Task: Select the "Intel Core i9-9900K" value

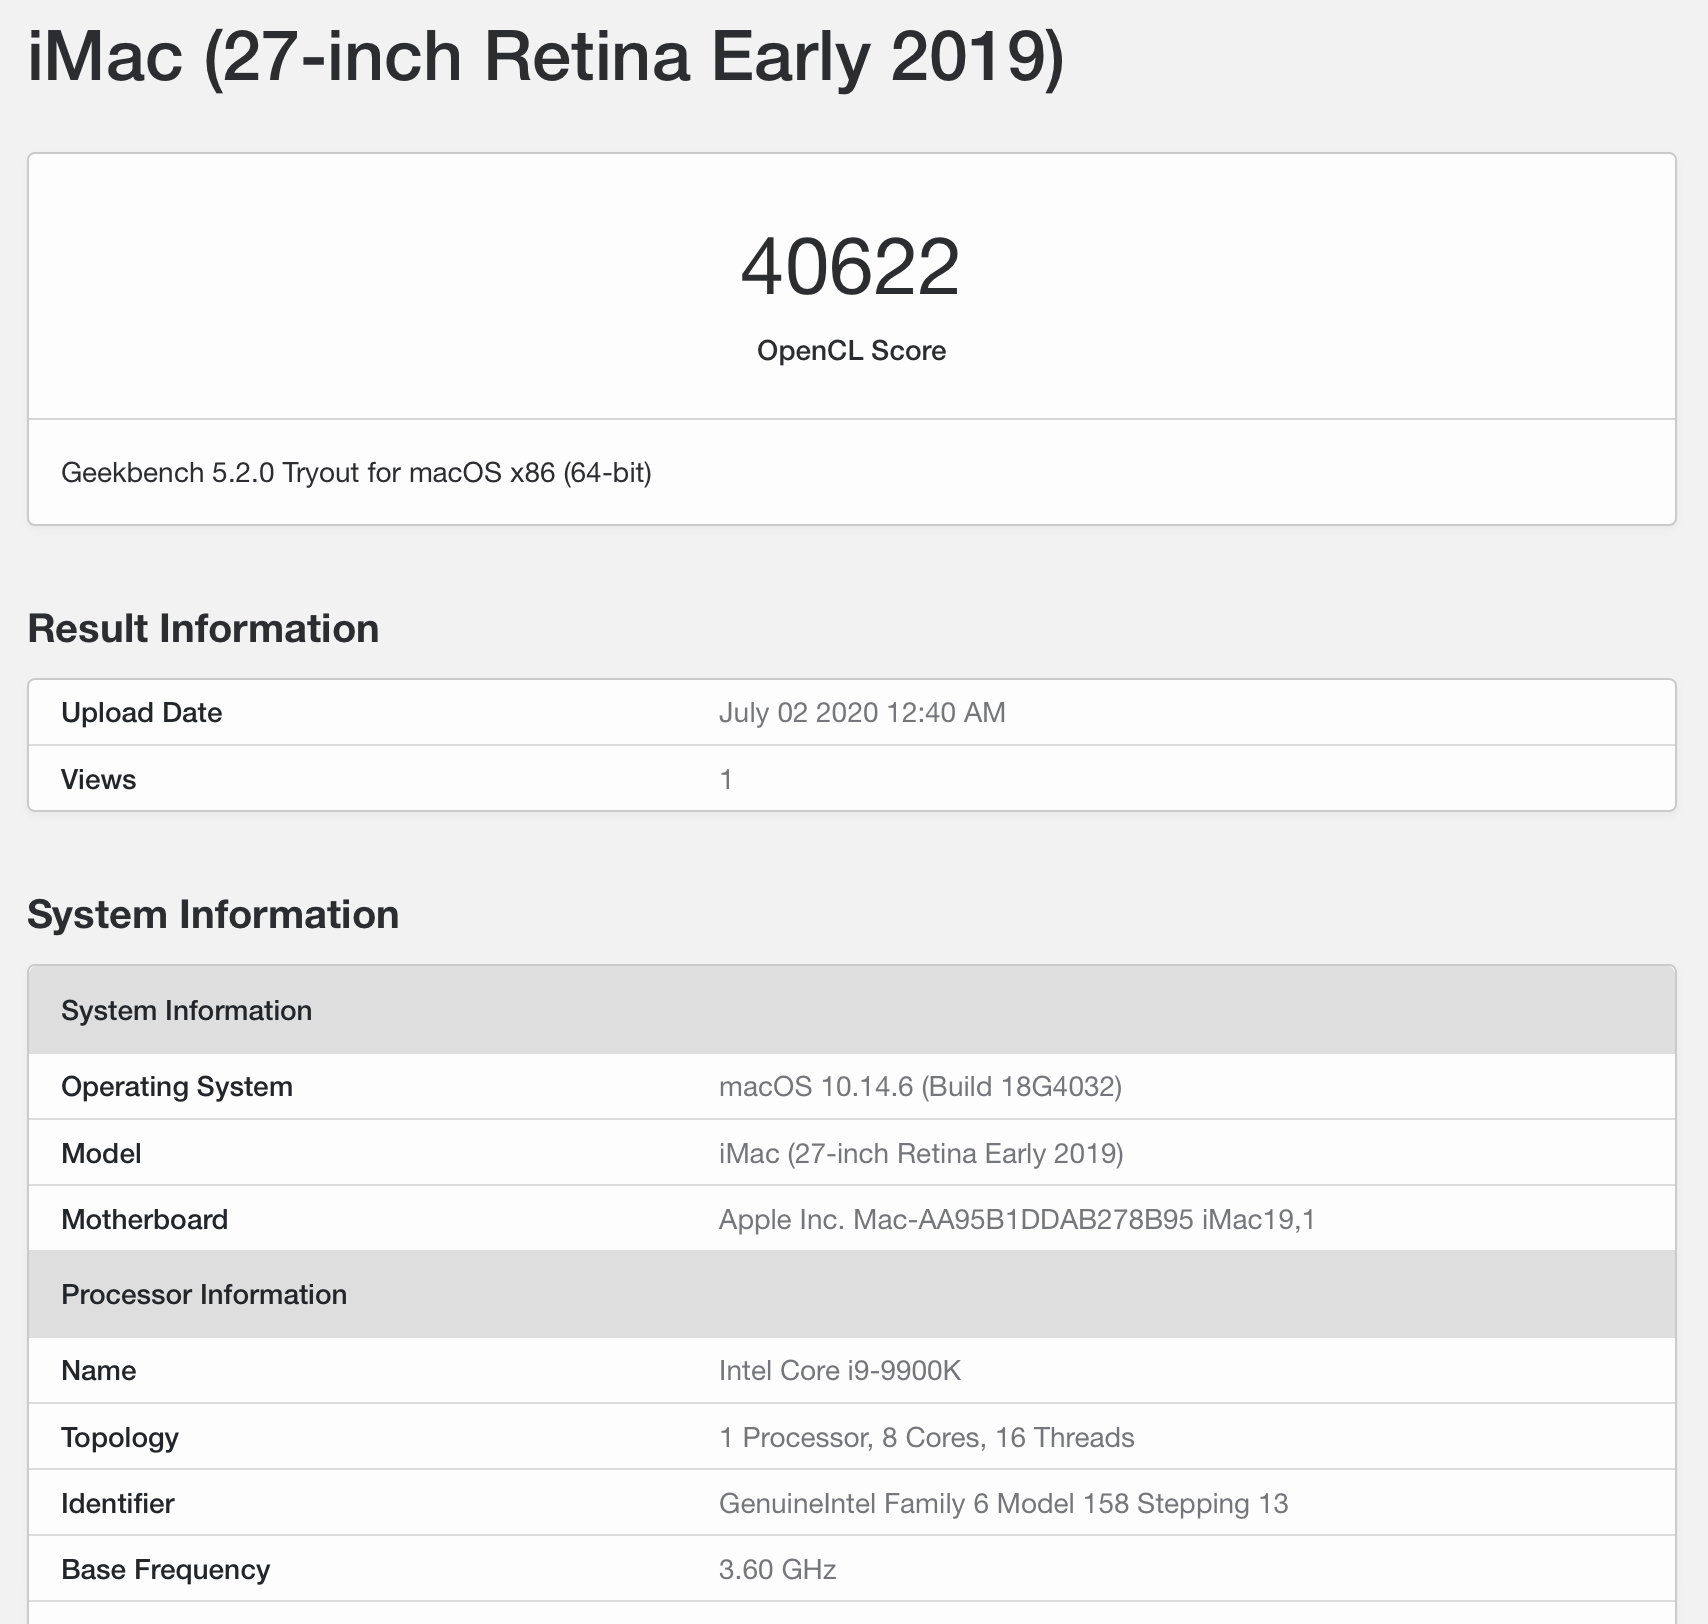Action: (840, 1371)
